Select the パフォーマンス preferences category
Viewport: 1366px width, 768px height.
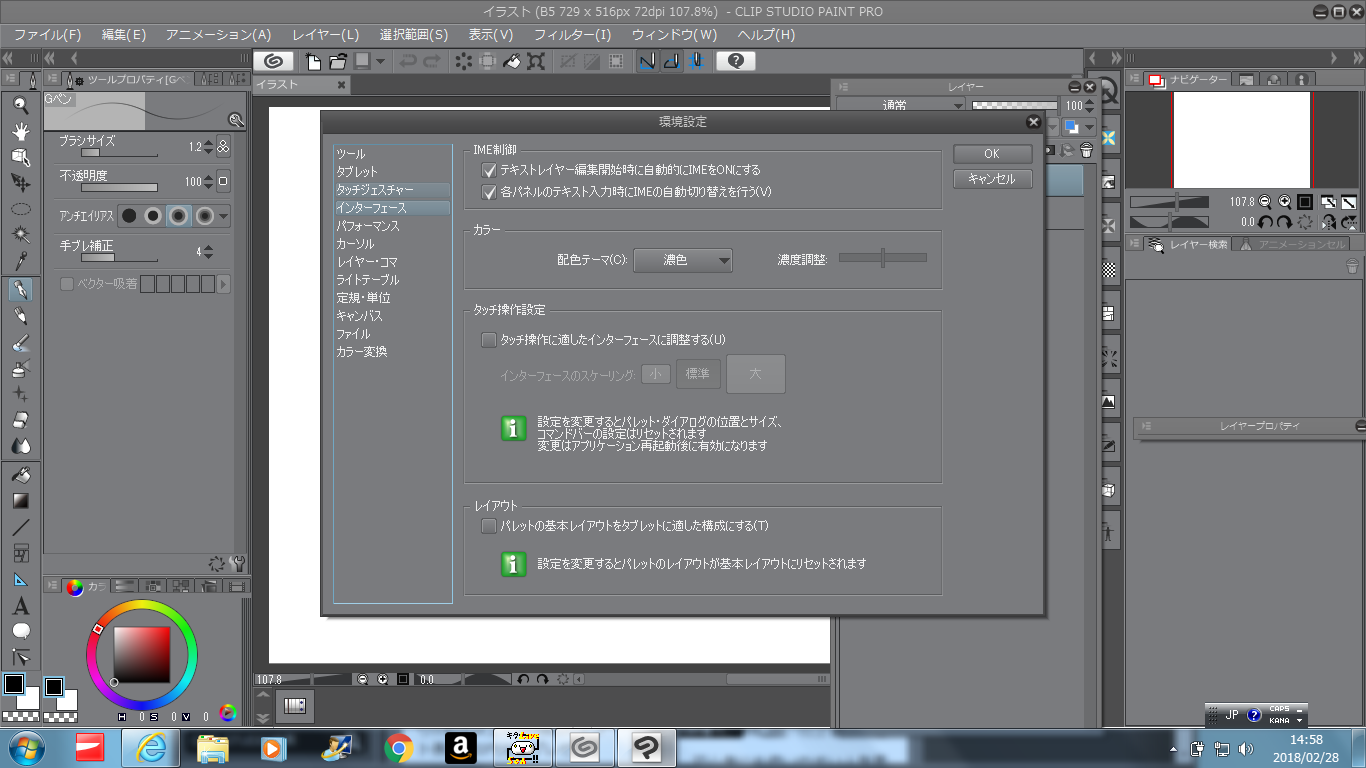(x=369, y=226)
